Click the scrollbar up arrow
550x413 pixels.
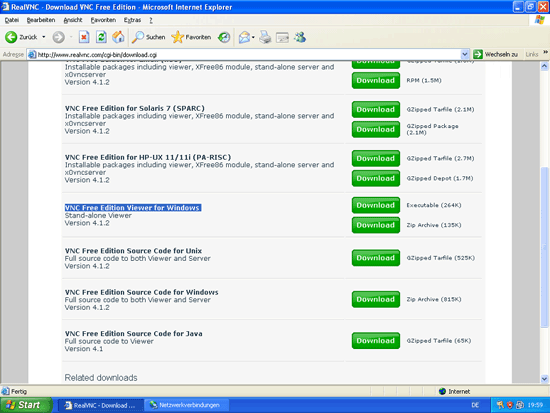pos(544,66)
